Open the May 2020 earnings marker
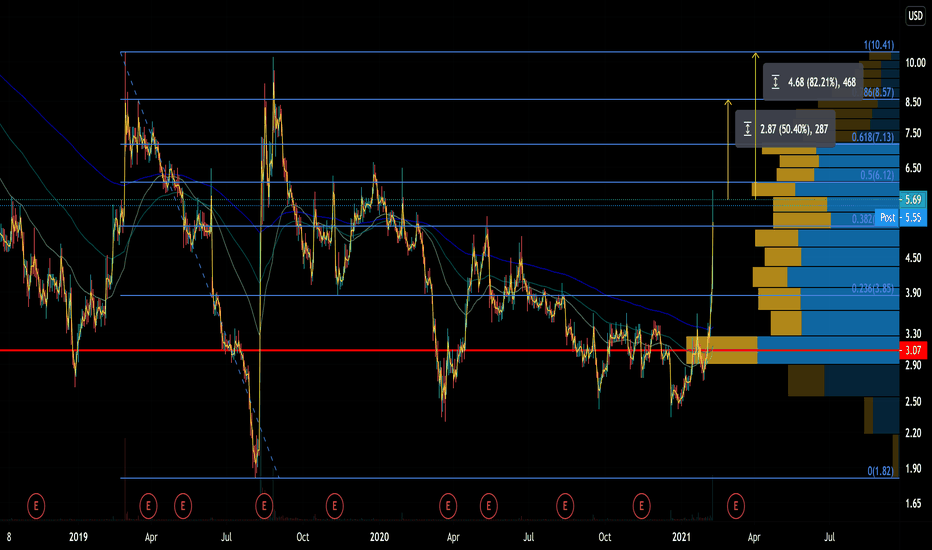The height and width of the screenshot is (550, 932). [x=489, y=507]
